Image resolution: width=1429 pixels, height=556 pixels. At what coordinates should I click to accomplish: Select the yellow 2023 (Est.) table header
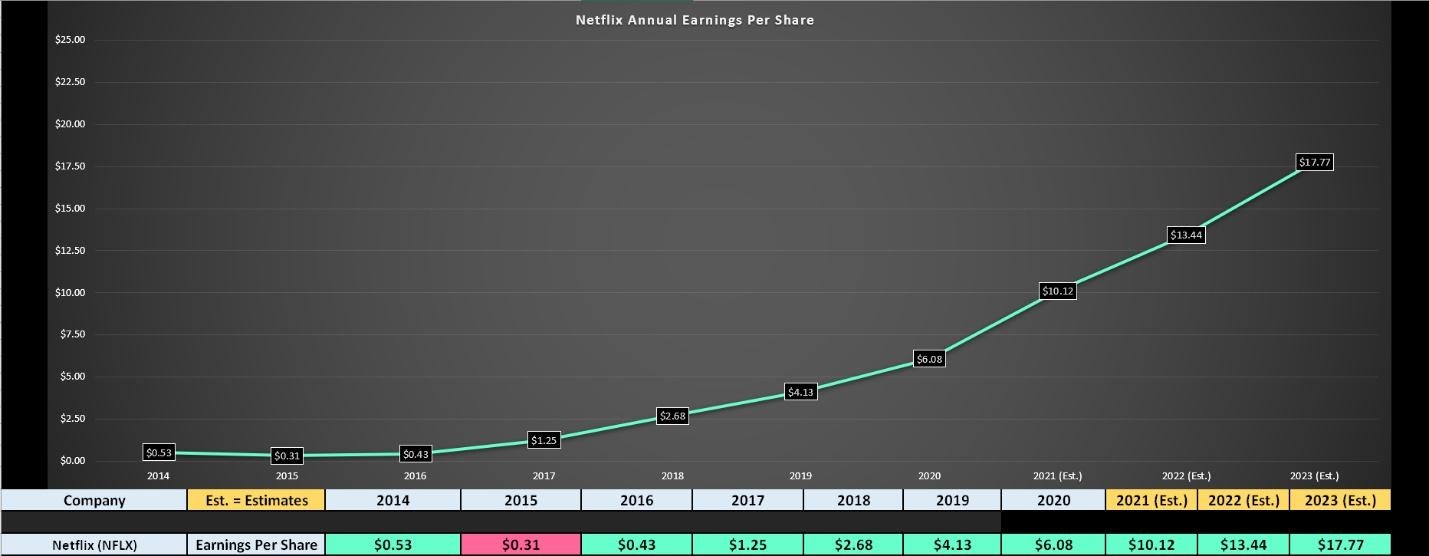point(1340,500)
